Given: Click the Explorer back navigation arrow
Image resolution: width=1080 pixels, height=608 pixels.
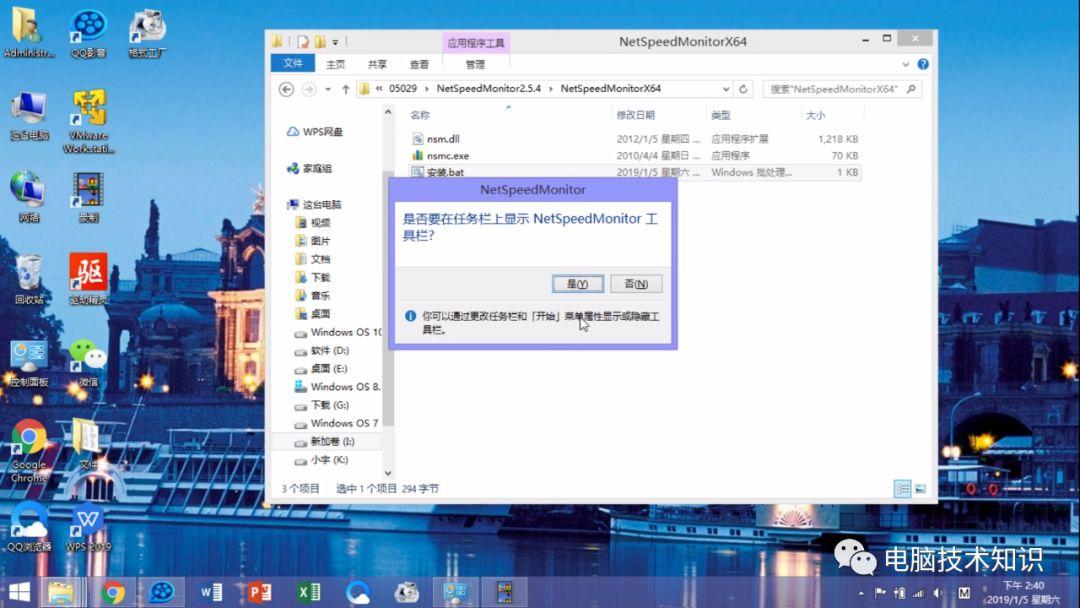Looking at the screenshot, I should [286, 89].
